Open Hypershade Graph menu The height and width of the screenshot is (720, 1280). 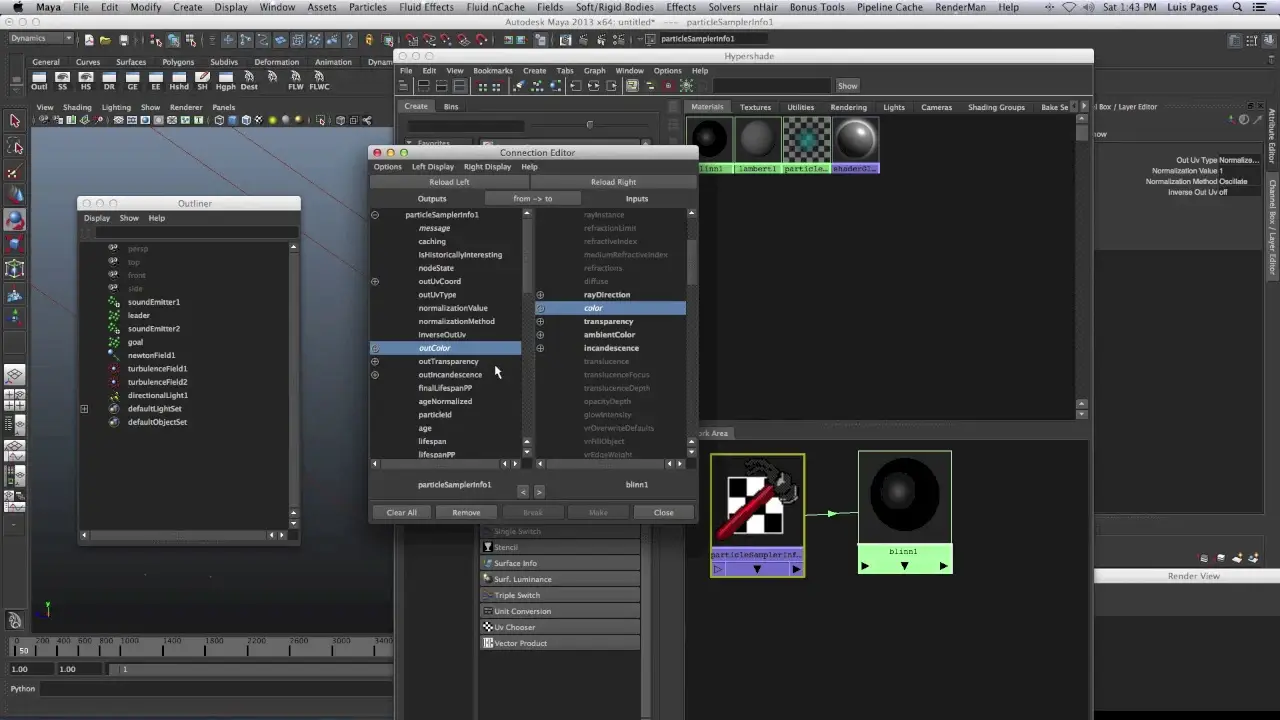coord(594,71)
